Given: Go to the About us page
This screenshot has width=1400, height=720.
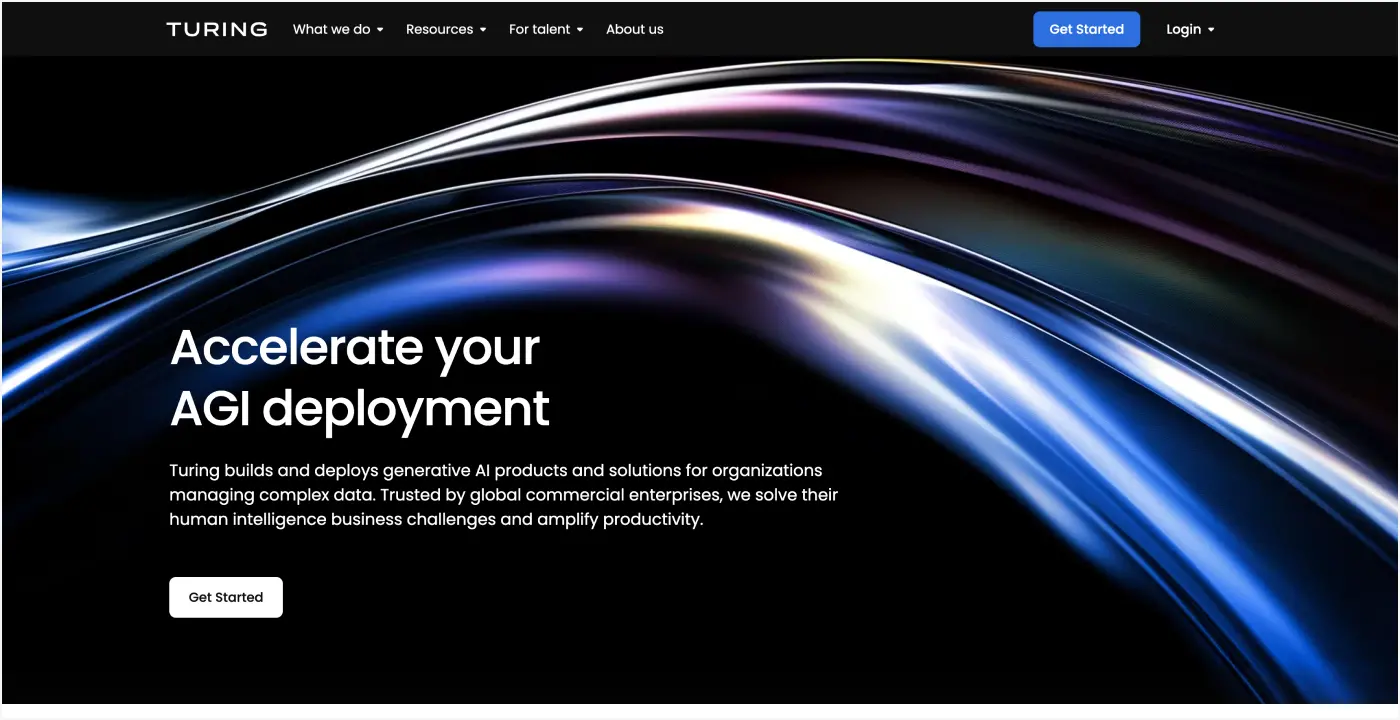Looking at the screenshot, I should tap(634, 29).
